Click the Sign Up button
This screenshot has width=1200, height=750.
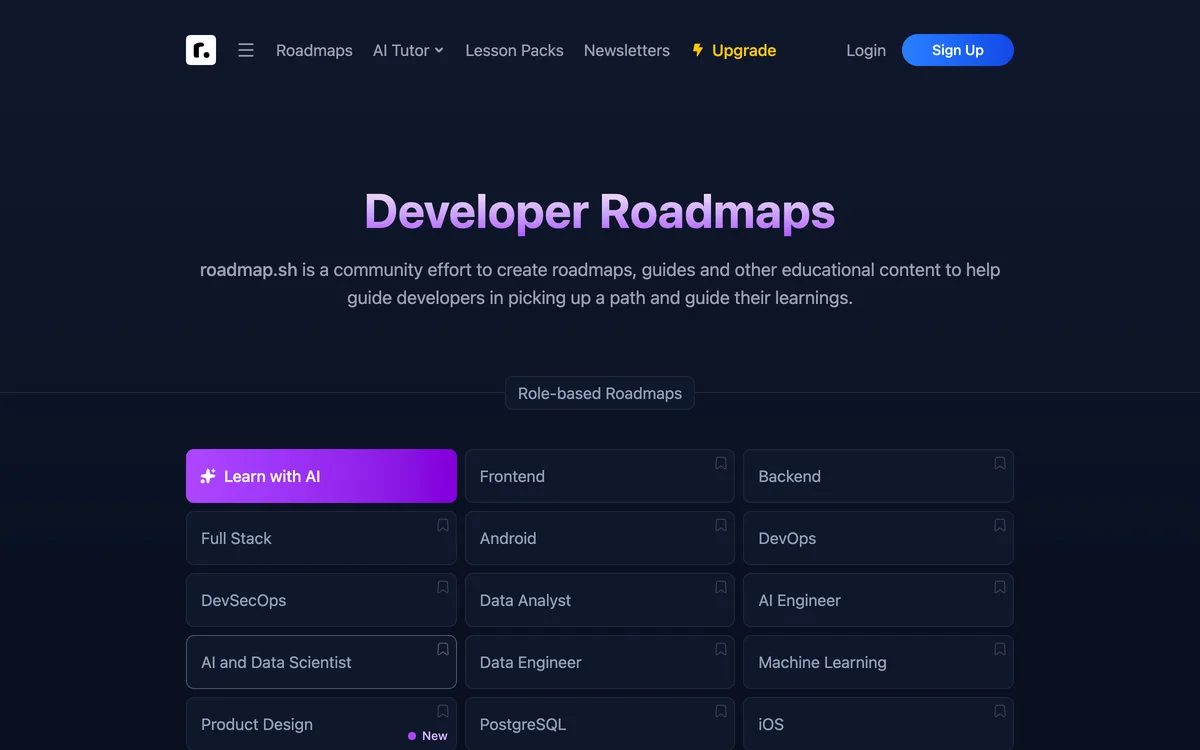tap(958, 50)
